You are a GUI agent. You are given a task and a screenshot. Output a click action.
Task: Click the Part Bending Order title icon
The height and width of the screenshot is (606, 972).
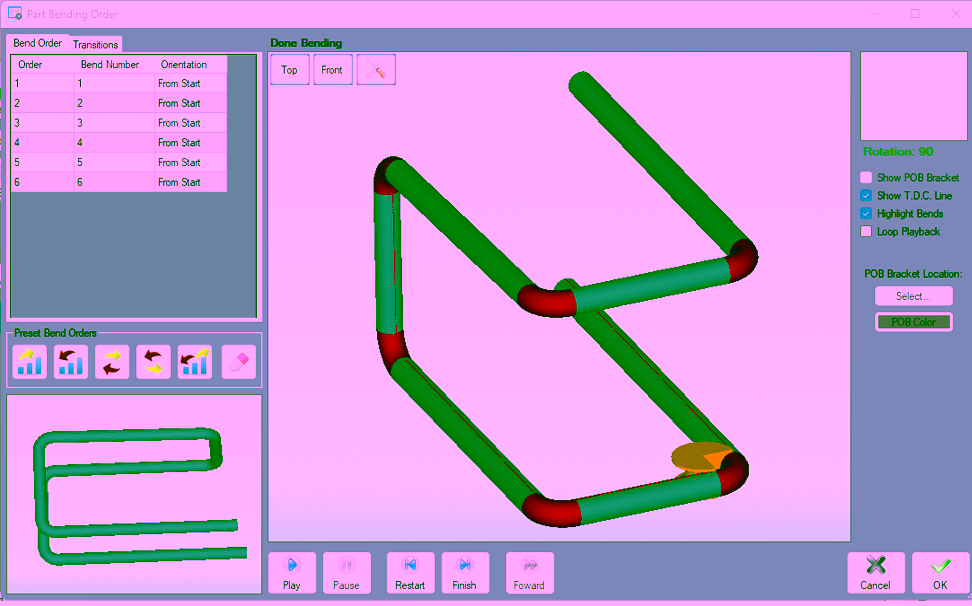click(x=15, y=14)
